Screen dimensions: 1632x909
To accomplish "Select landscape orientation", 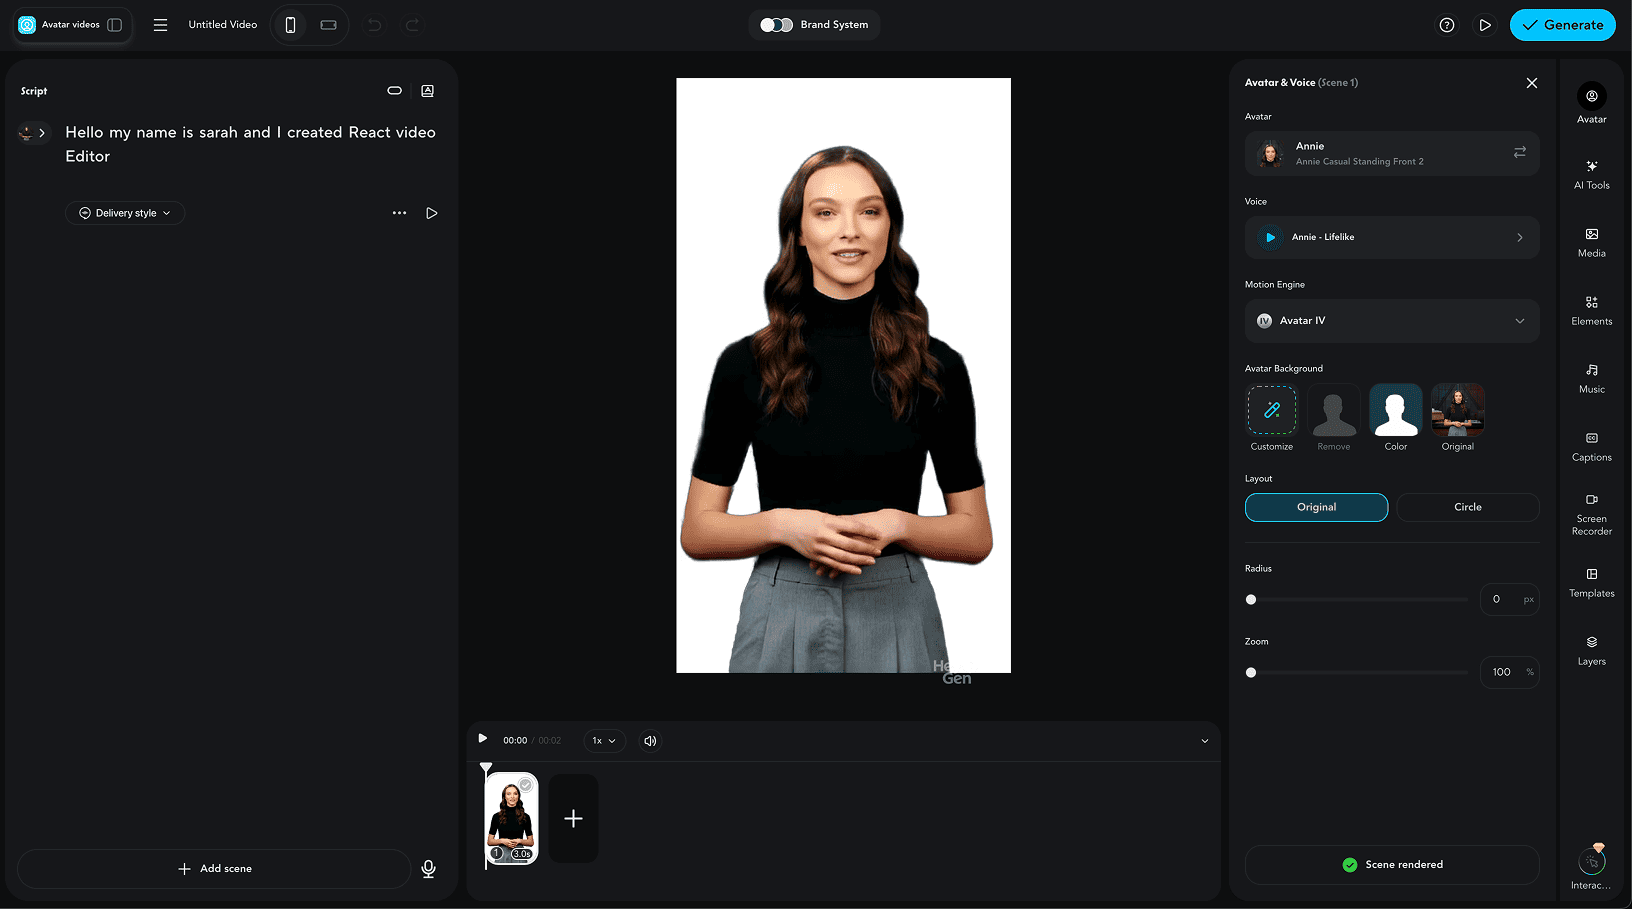I will (328, 25).
